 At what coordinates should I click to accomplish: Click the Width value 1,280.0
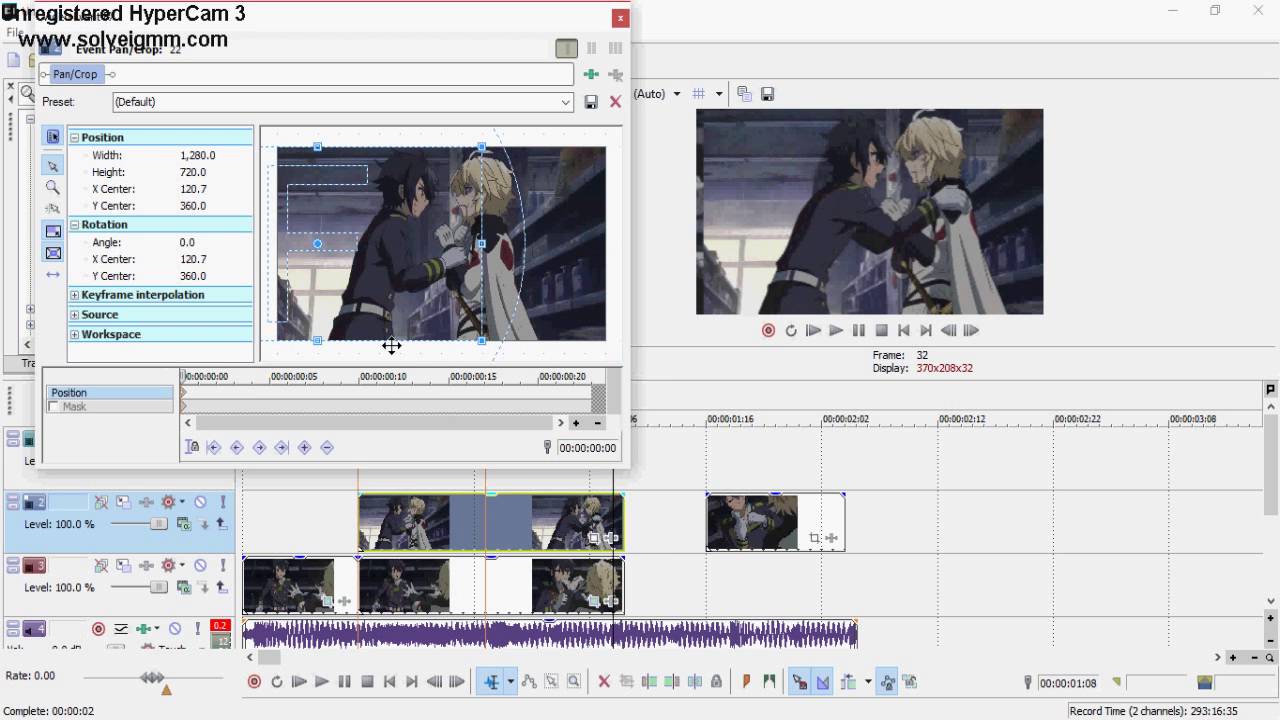click(198, 156)
